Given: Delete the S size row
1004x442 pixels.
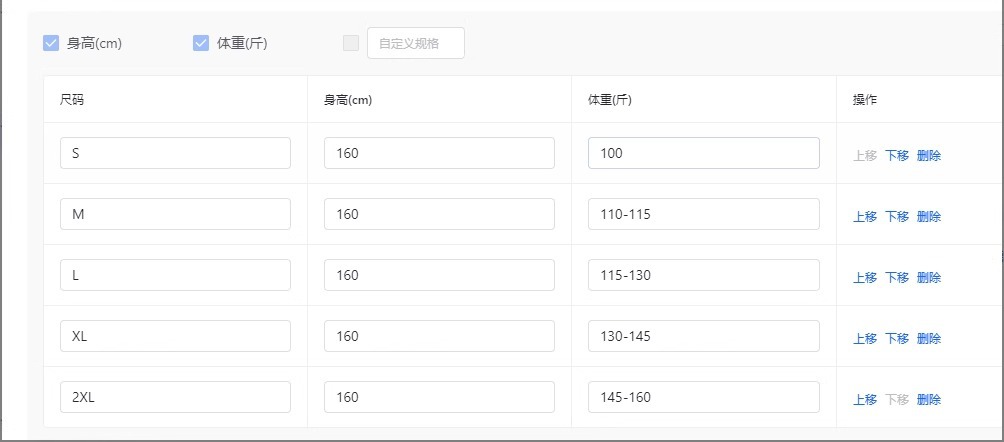Looking at the screenshot, I should [928, 156].
